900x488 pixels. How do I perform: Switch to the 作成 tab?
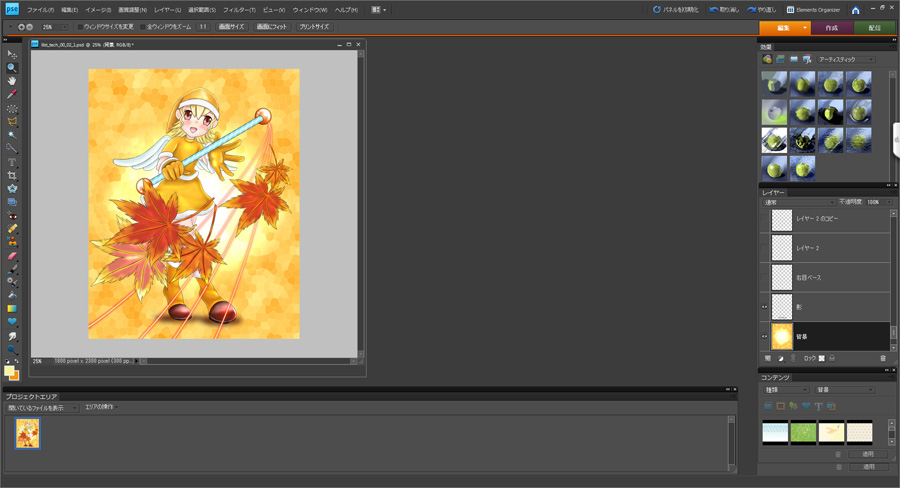click(831, 28)
